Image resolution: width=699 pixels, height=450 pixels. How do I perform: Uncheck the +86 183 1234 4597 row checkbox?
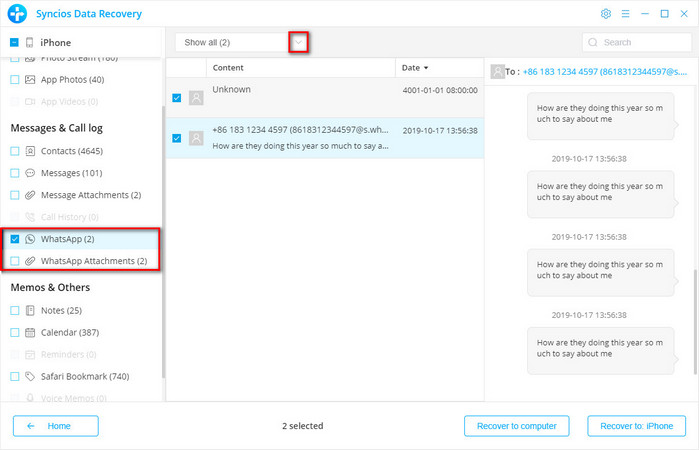point(177,138)
